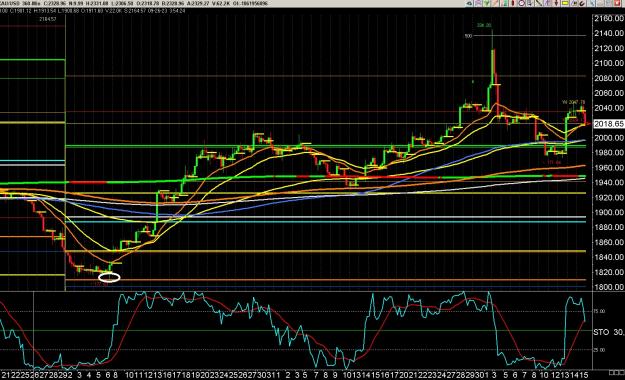Click the symbol and quote header line at top-left
Image resolution: width=625 pixels, height=380 pixels.
coord(134,3)
